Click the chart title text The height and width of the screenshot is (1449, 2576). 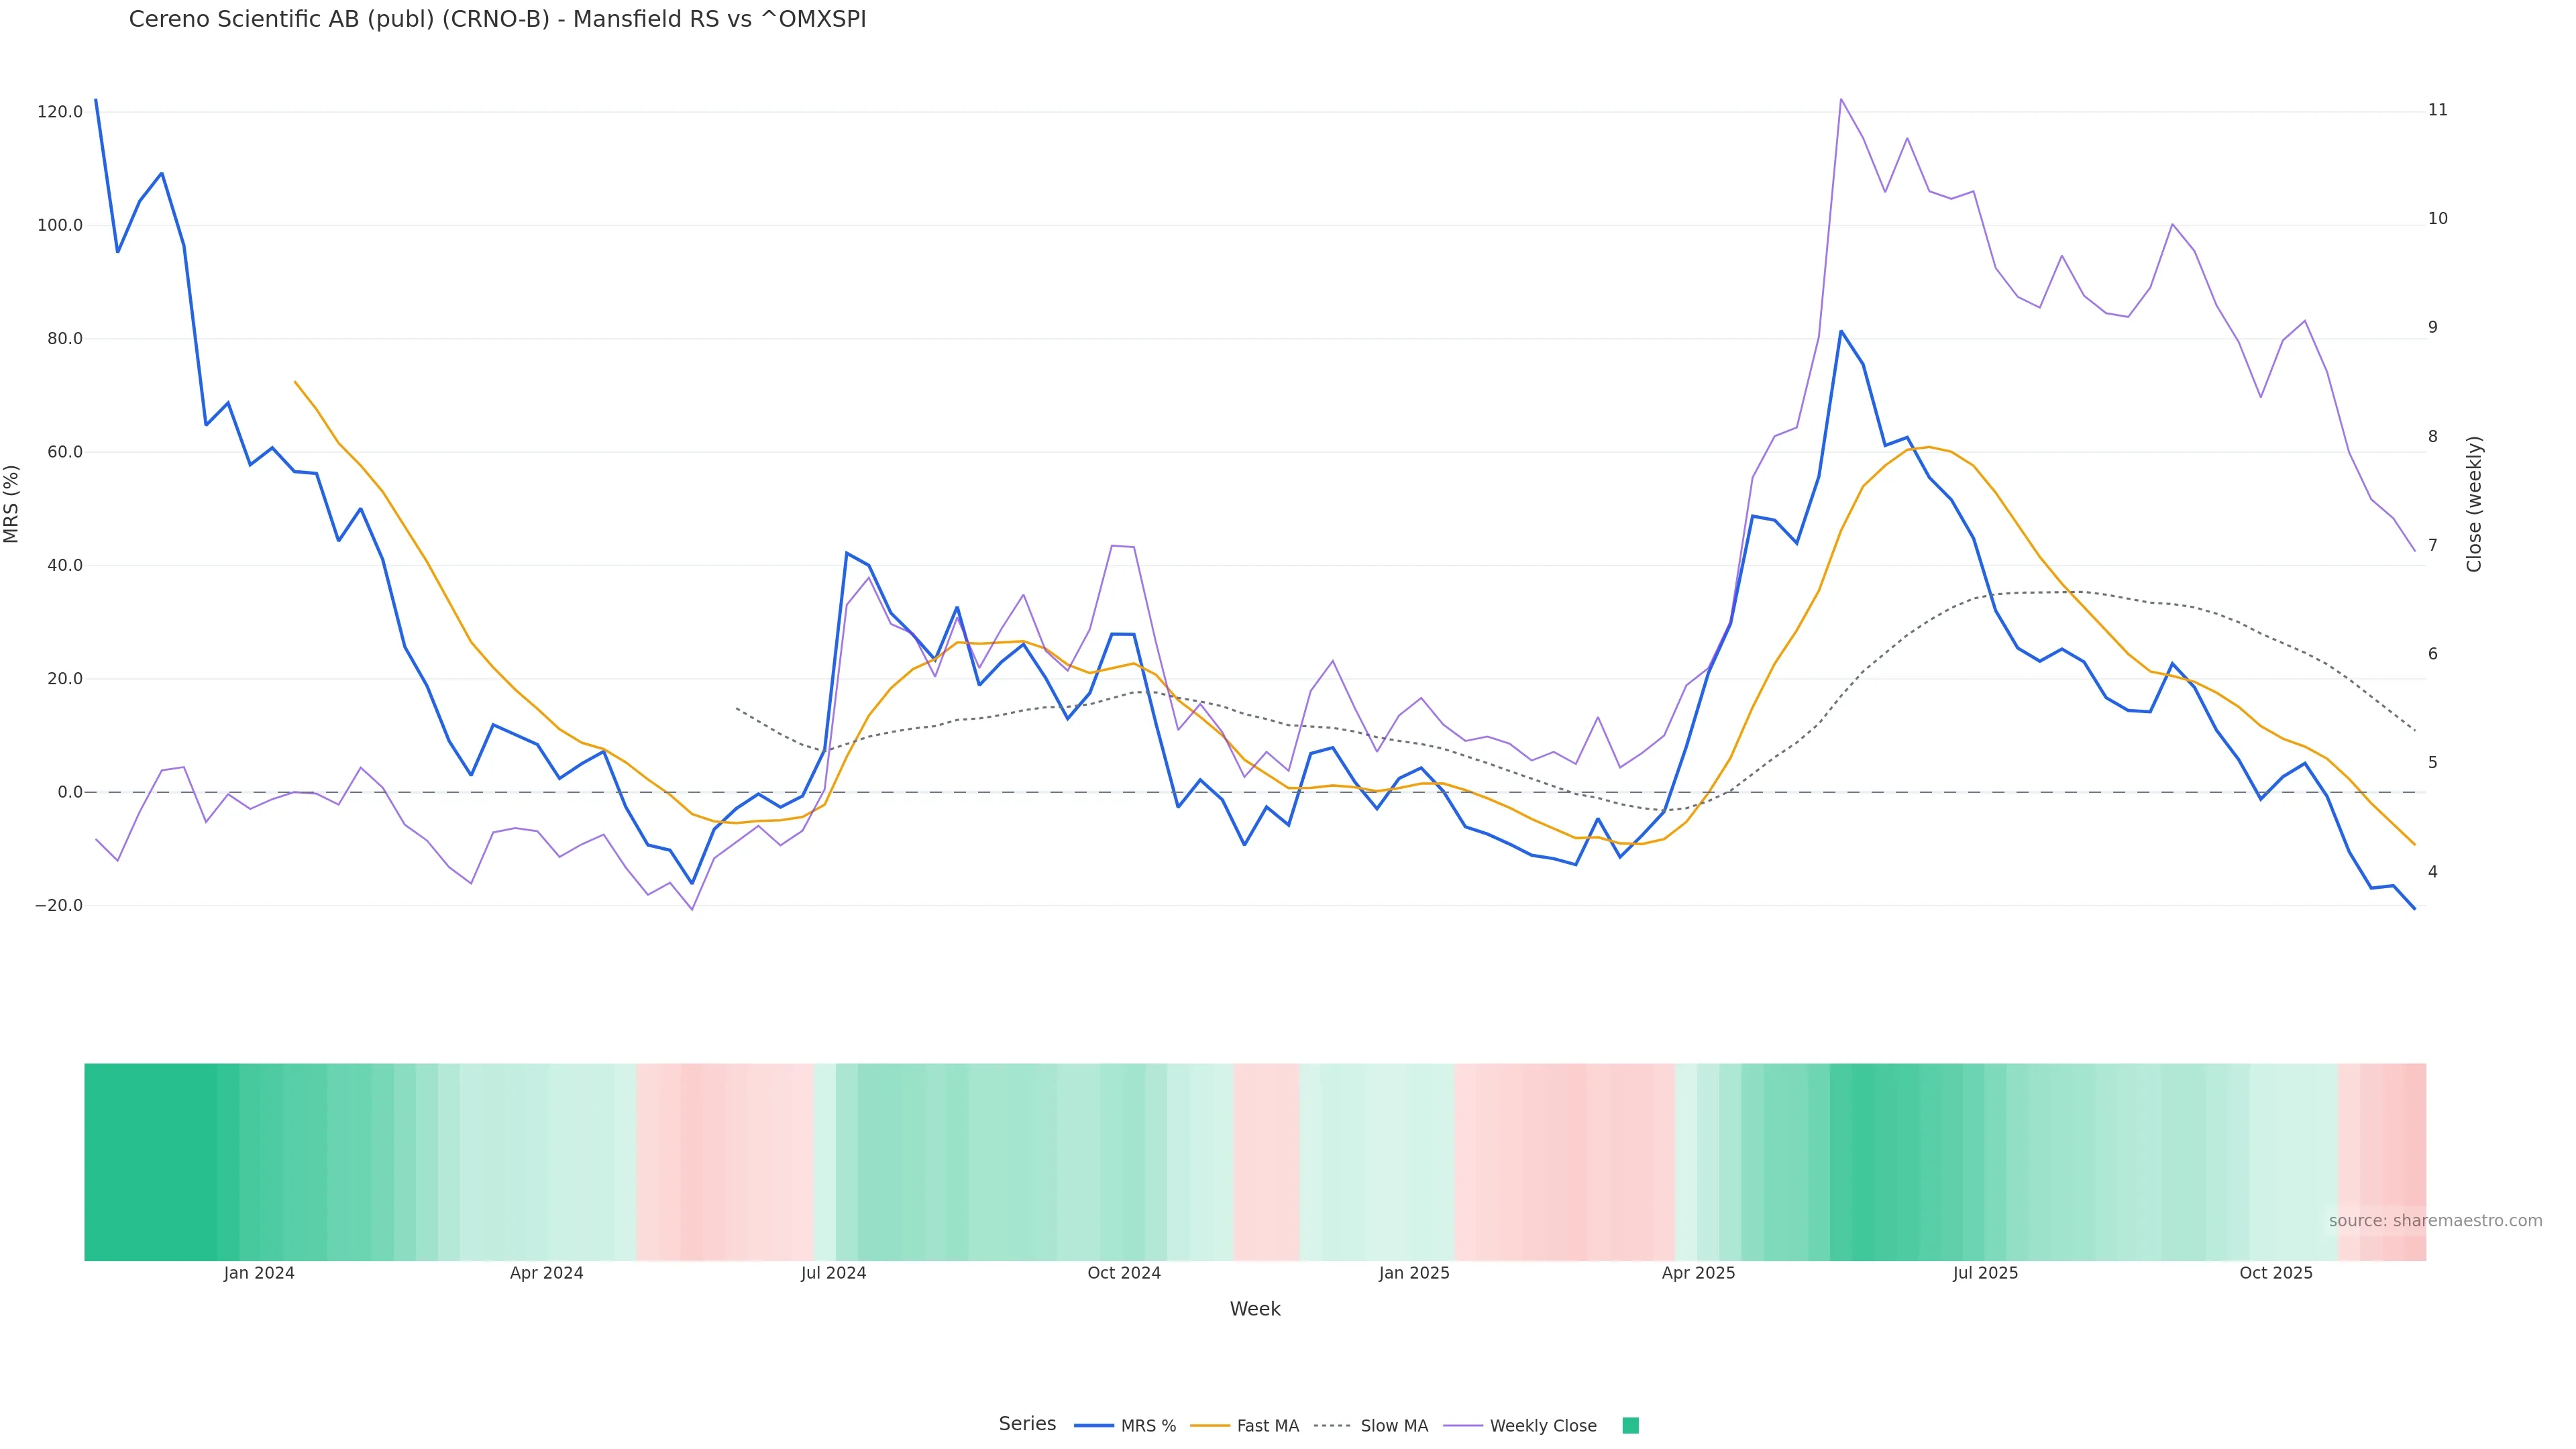(497, 19)
